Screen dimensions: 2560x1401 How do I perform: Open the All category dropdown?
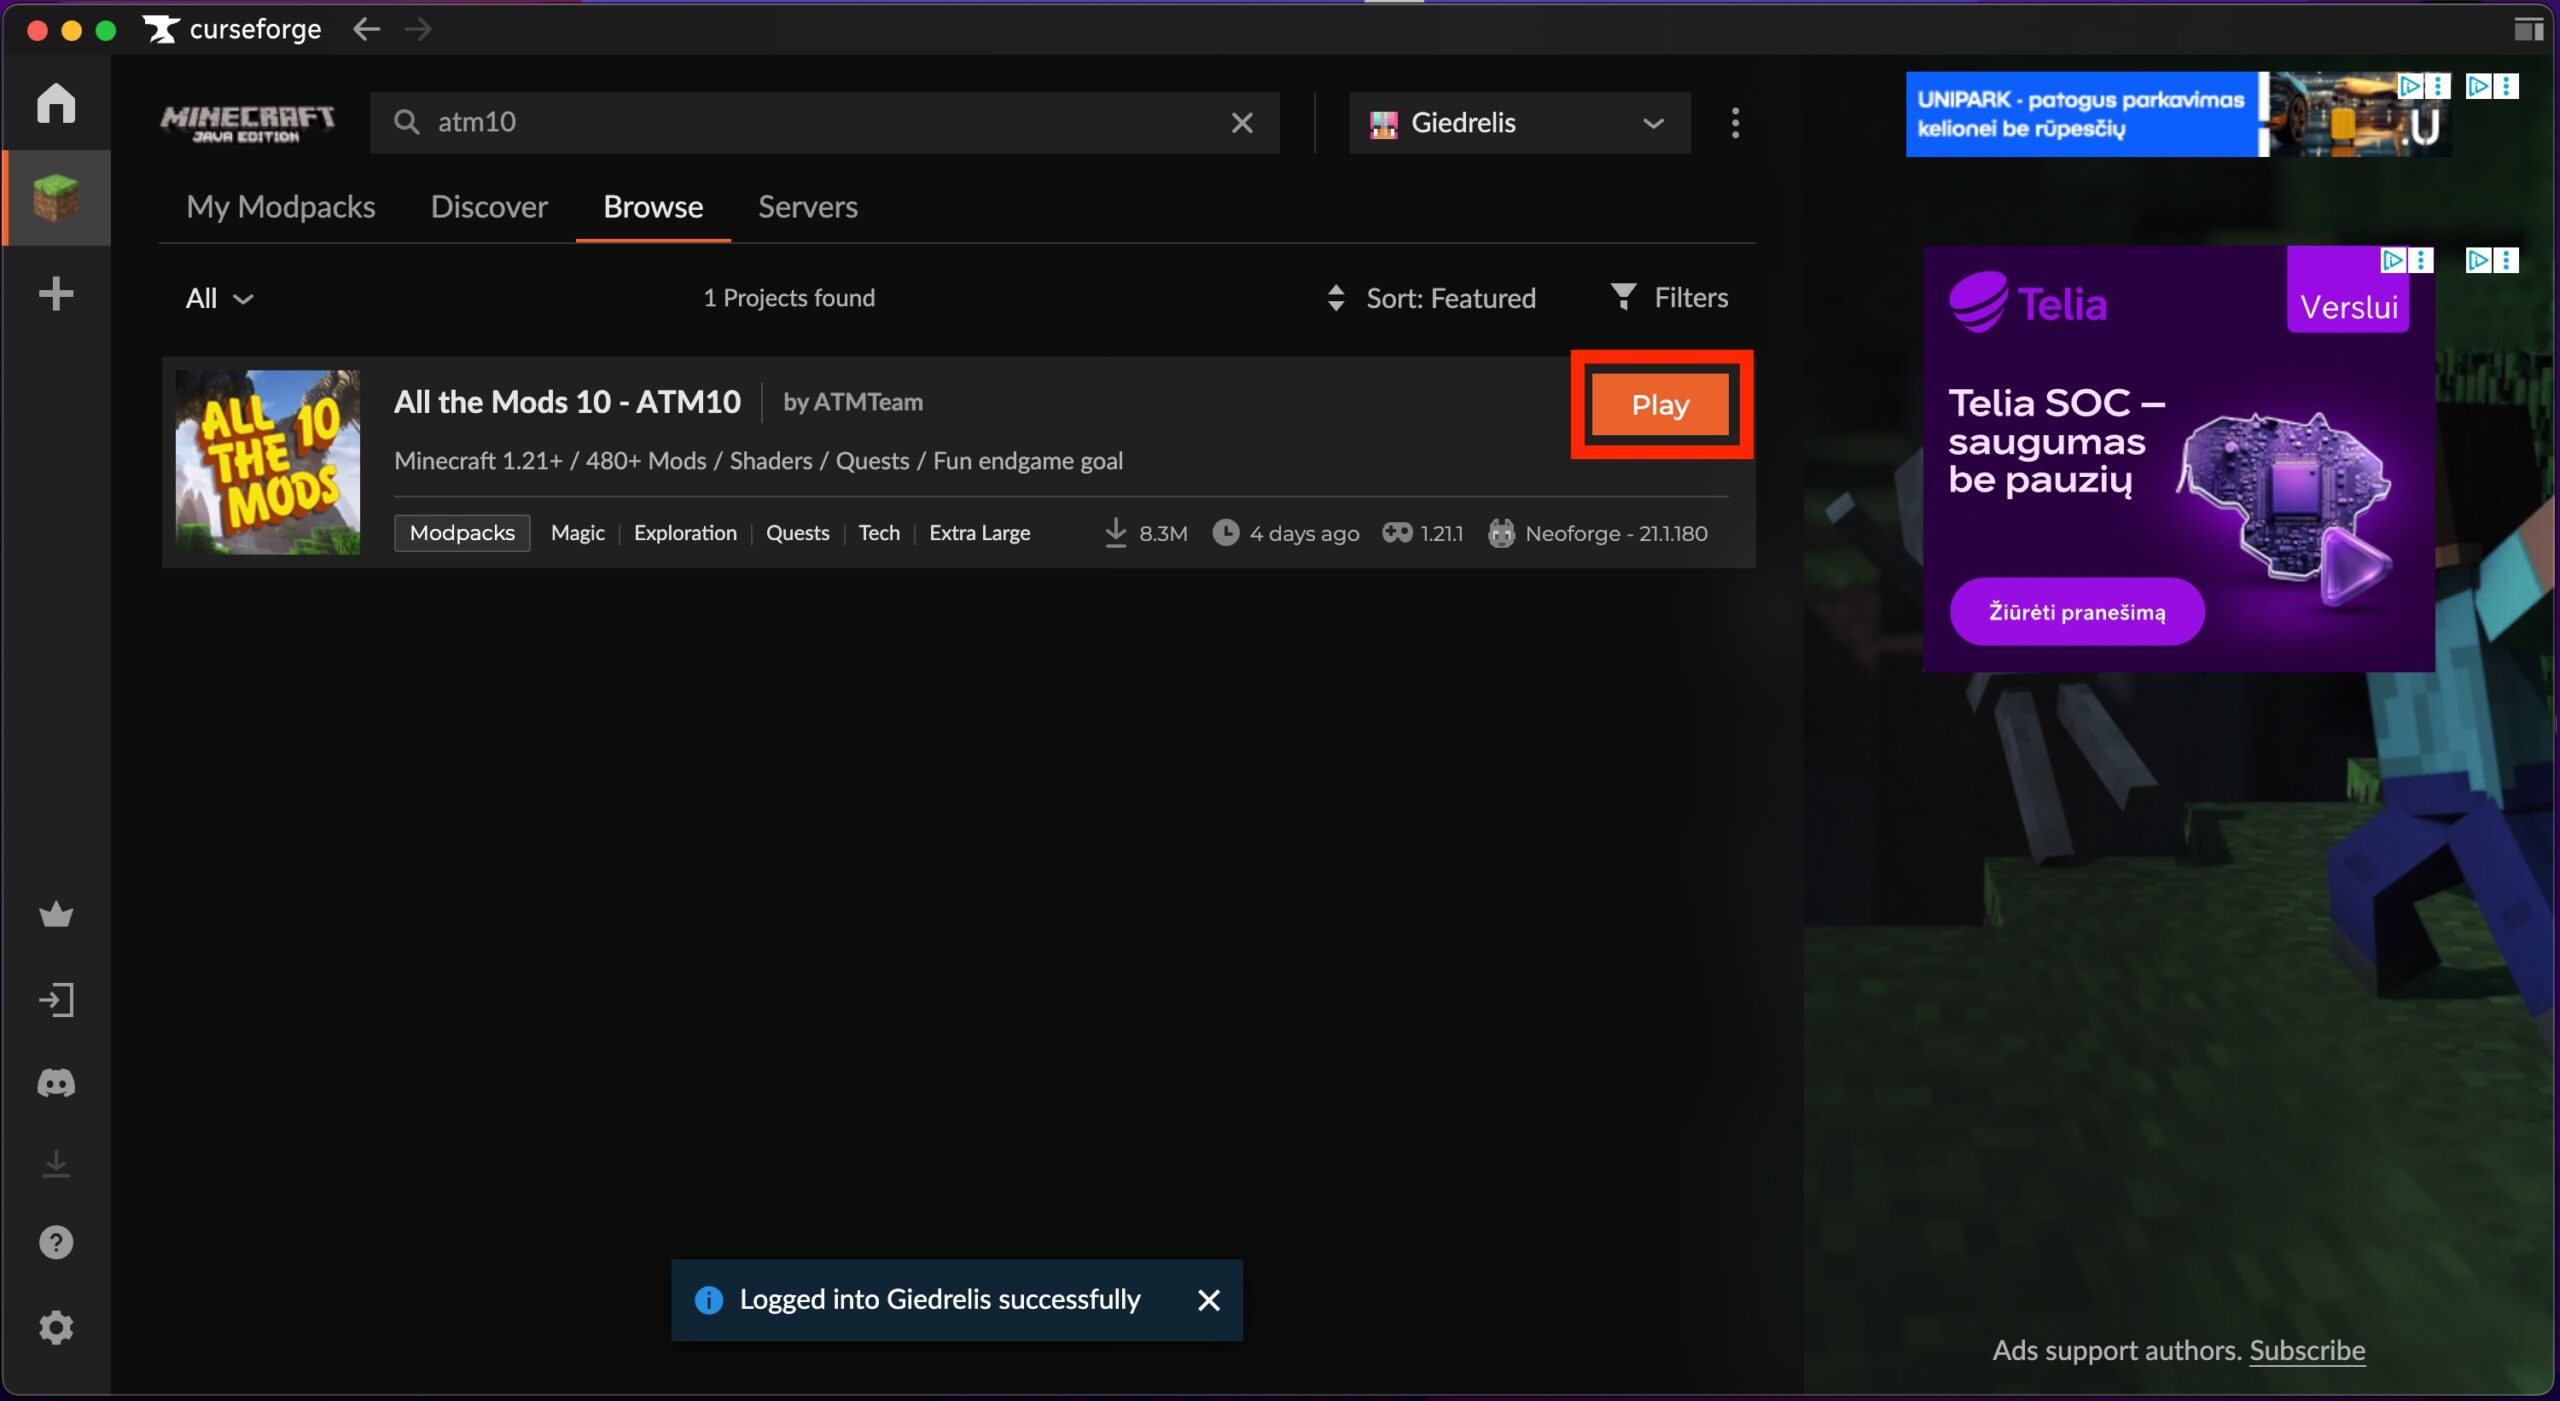click(219, 298)
